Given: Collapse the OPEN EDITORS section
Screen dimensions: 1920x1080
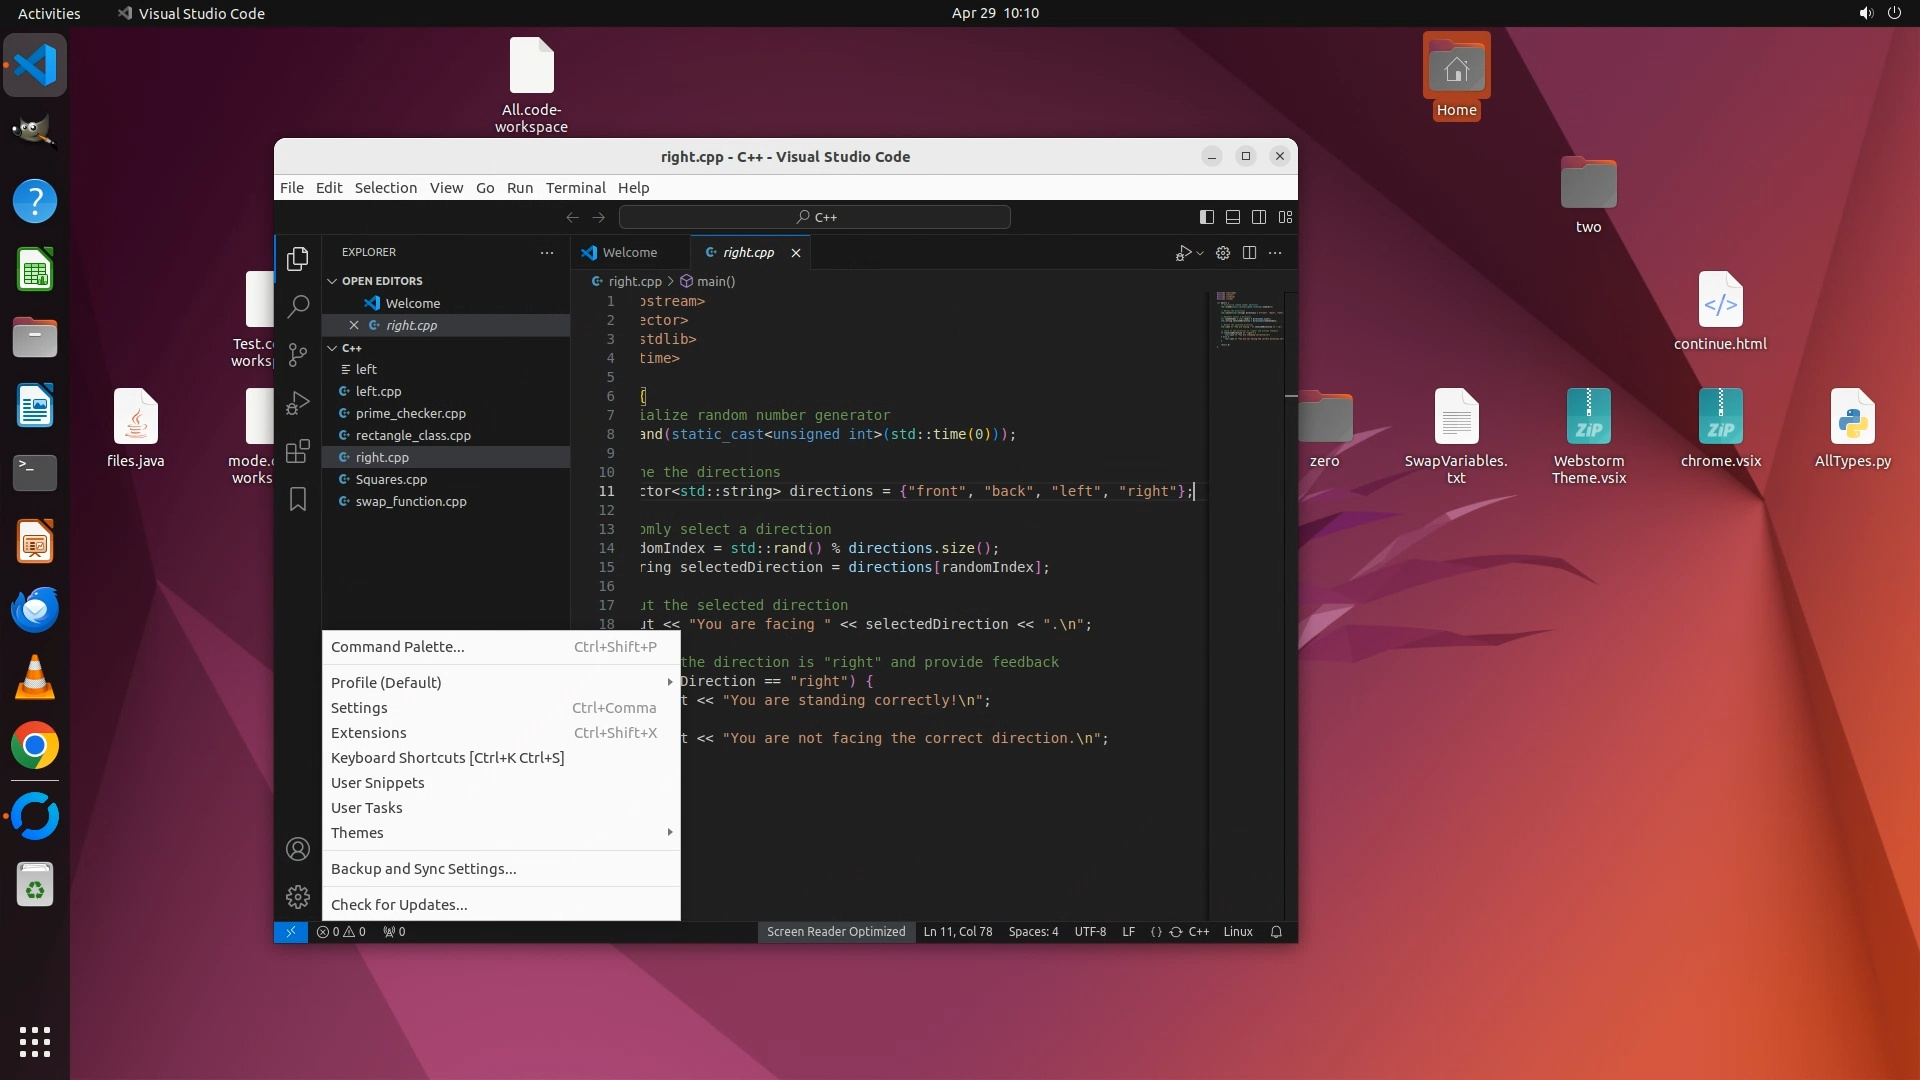Looking at the screenshot, I should point(333,281).
